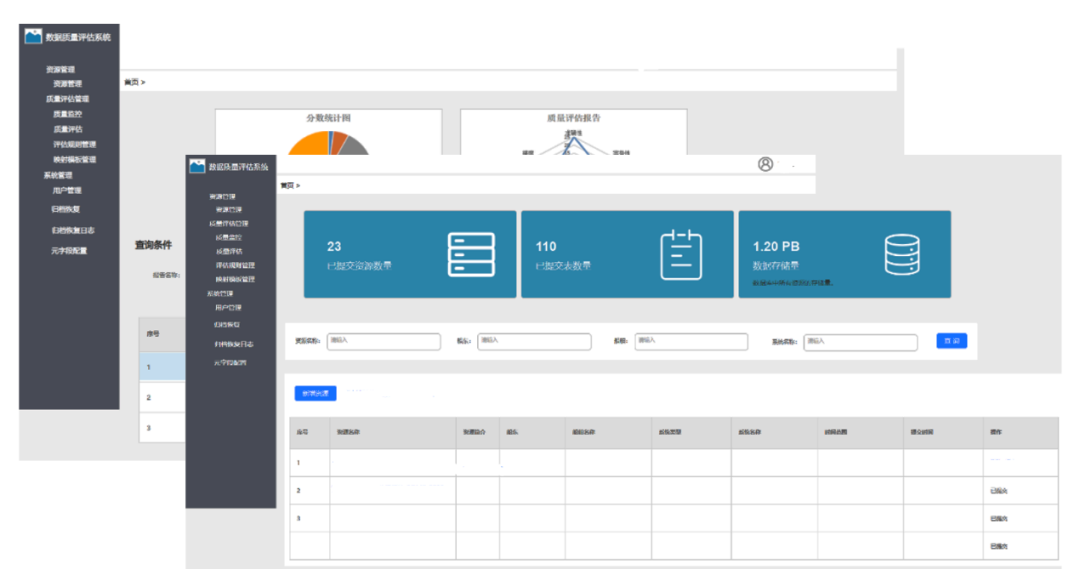Click the logo icon in the front window sidebar
This screenshot has width=1080, height=569.
(x=197, y=167)
